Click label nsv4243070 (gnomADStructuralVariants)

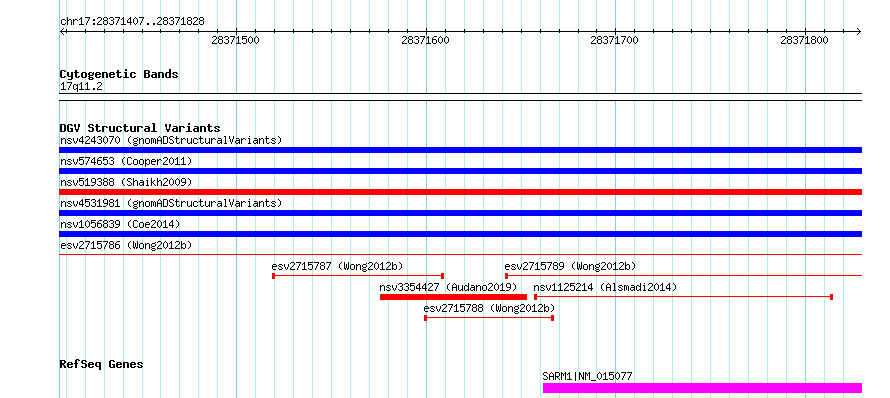[x=171, y=140]
